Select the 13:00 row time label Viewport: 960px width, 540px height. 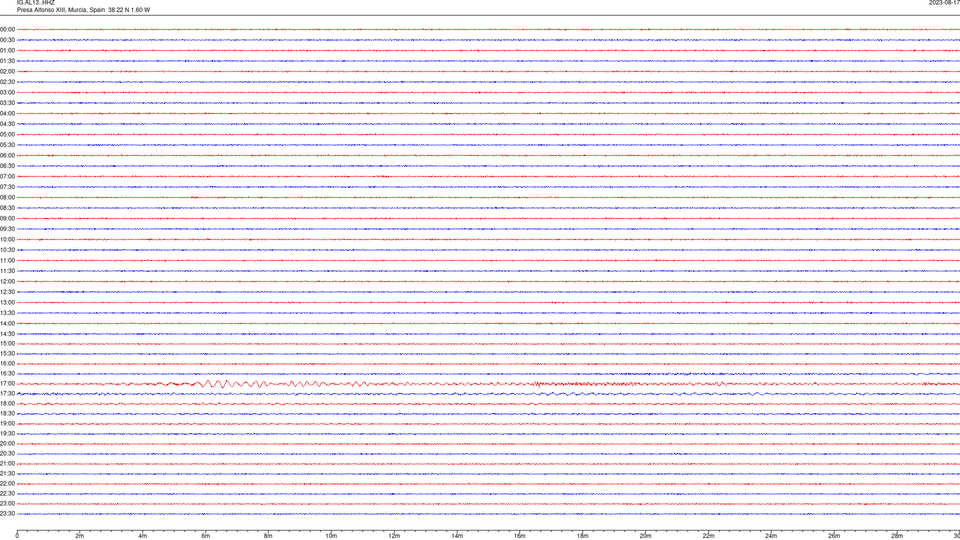point(7,302)
